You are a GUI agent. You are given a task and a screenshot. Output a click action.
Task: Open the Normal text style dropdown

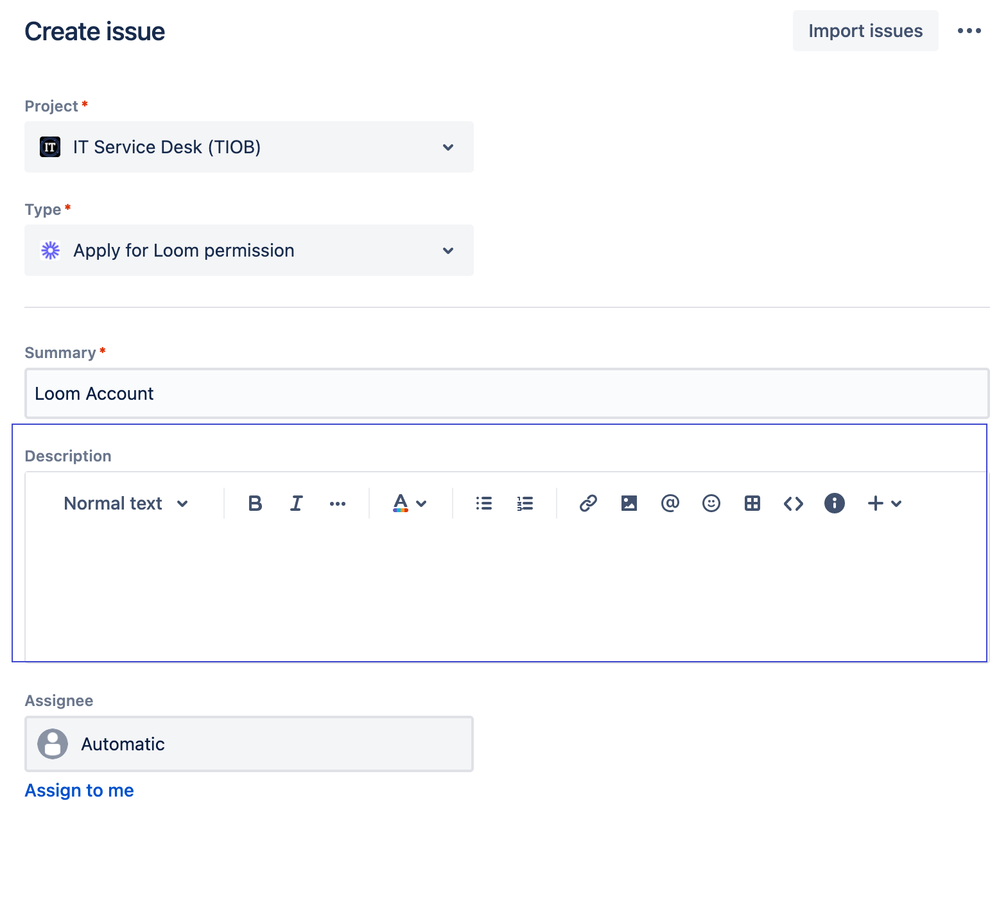(x=126, y=503)
